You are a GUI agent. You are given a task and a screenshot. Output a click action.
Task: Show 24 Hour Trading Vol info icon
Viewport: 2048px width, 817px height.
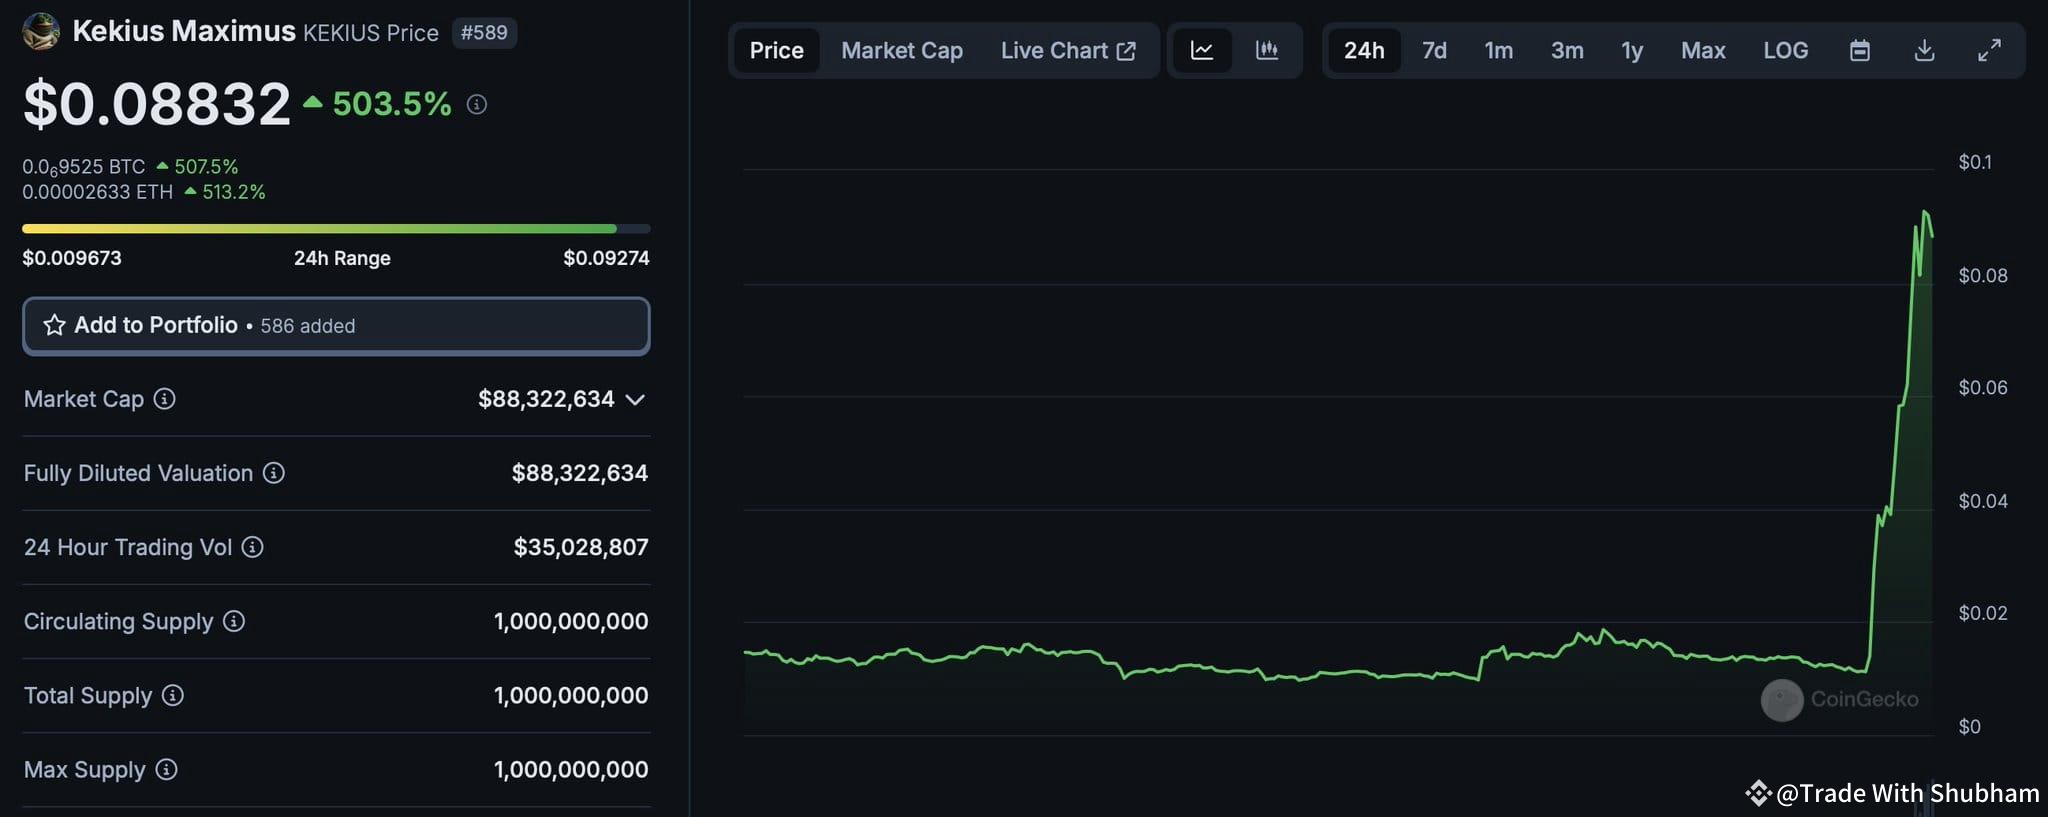(253, 547)
